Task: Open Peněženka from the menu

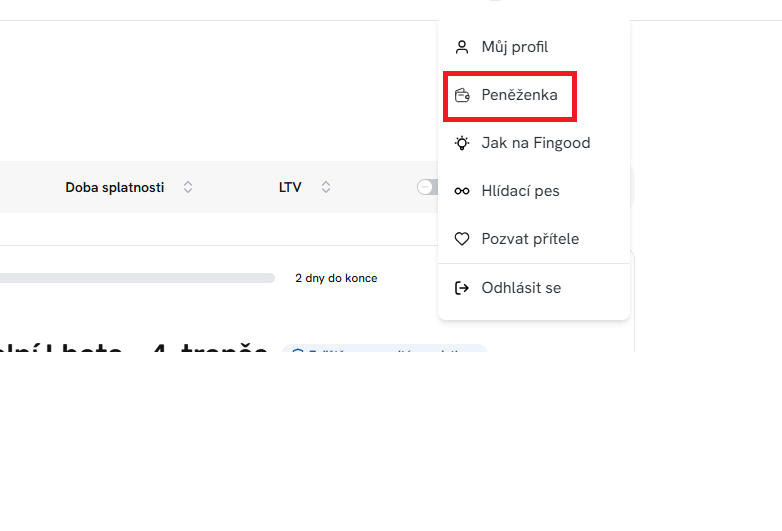Action: [519, 95]
